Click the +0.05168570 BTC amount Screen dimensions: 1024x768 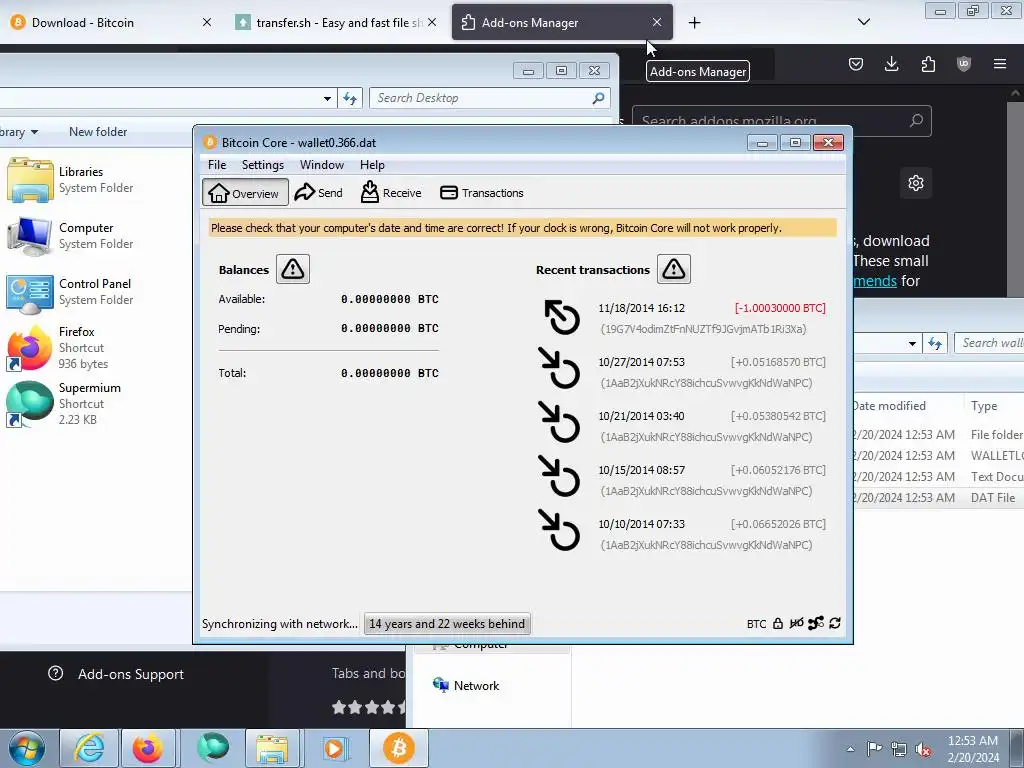(x=778, y=362)
